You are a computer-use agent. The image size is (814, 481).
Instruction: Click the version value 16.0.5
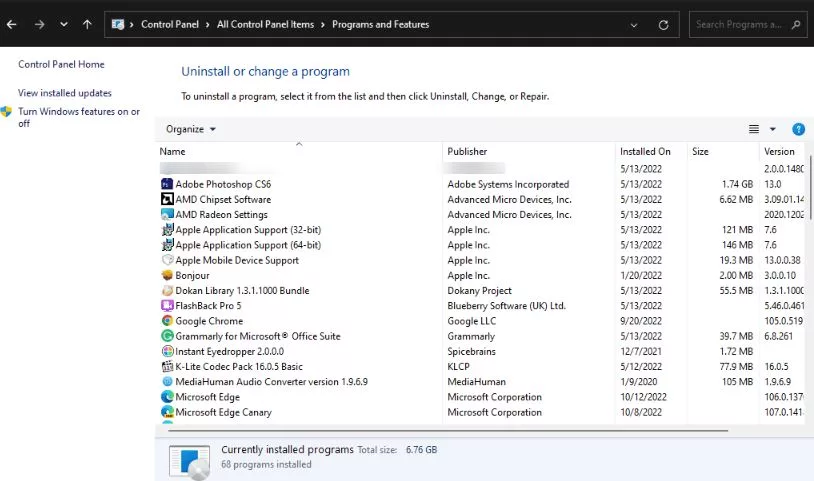click(x=776, y=366)
